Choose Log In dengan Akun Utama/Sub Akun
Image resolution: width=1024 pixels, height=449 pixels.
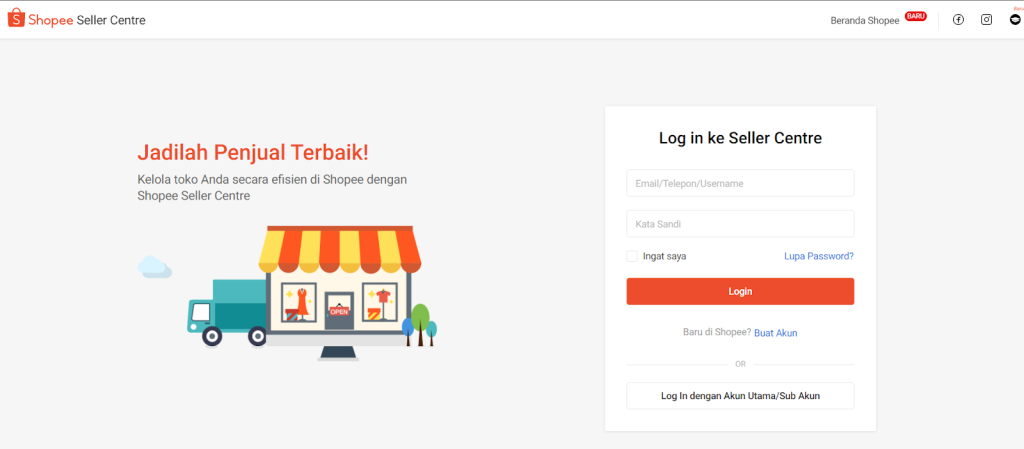pyautogui.click(x=740, y=395)
